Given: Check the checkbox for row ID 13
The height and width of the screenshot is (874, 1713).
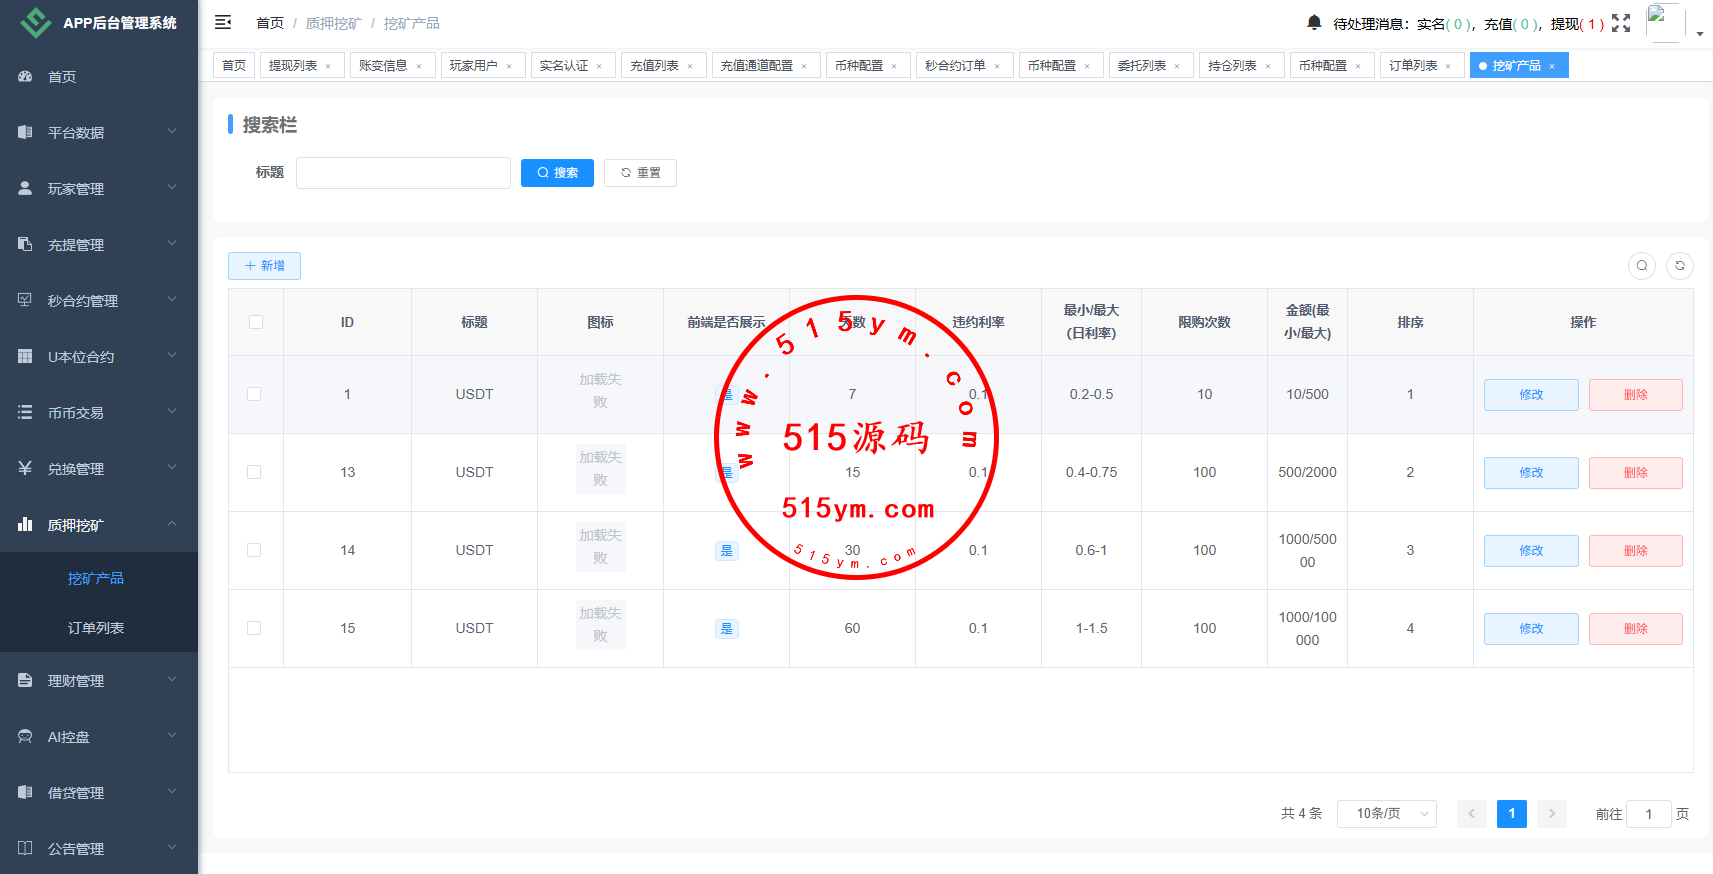Looking at the screenshot, I should point(254,472).
